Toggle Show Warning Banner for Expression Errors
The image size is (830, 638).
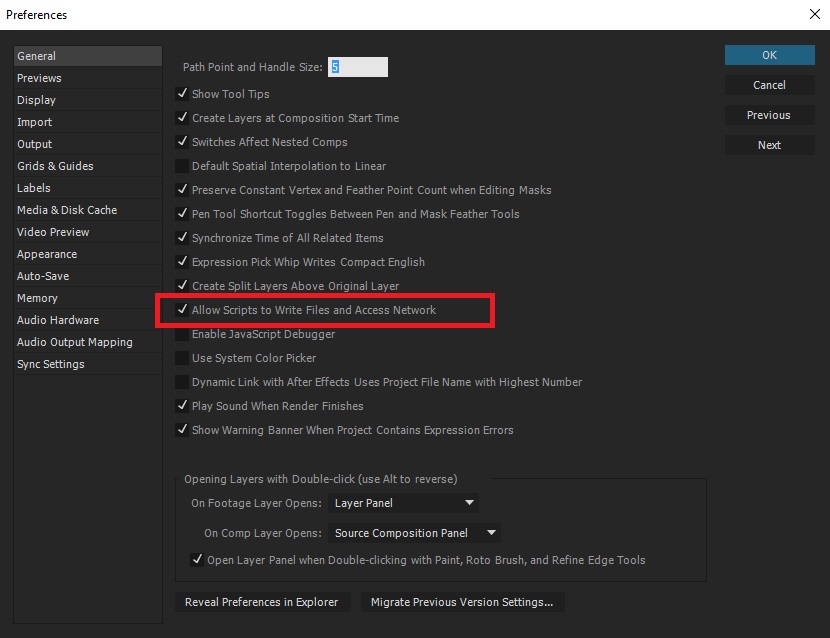coord(182,429)
